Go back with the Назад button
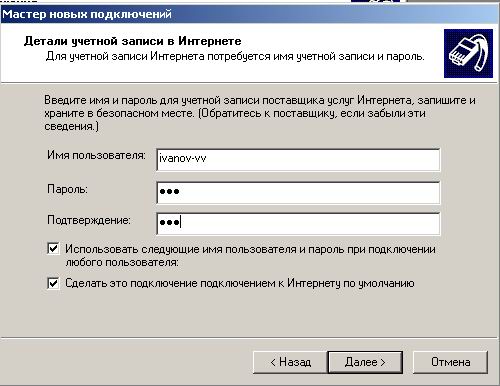The width and height of the screenshot is (500, 386). (x=290, y=362)
